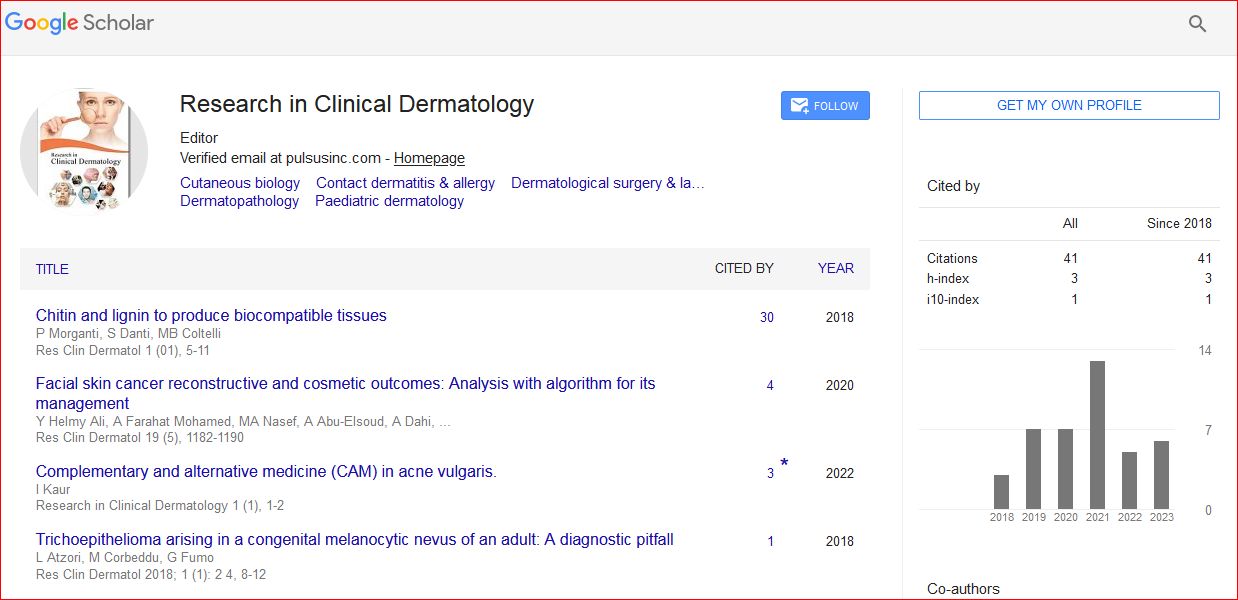This screenshot has width=1238, height=600.
Task: Click the search magnifier icon
Action: point(1197,24)
